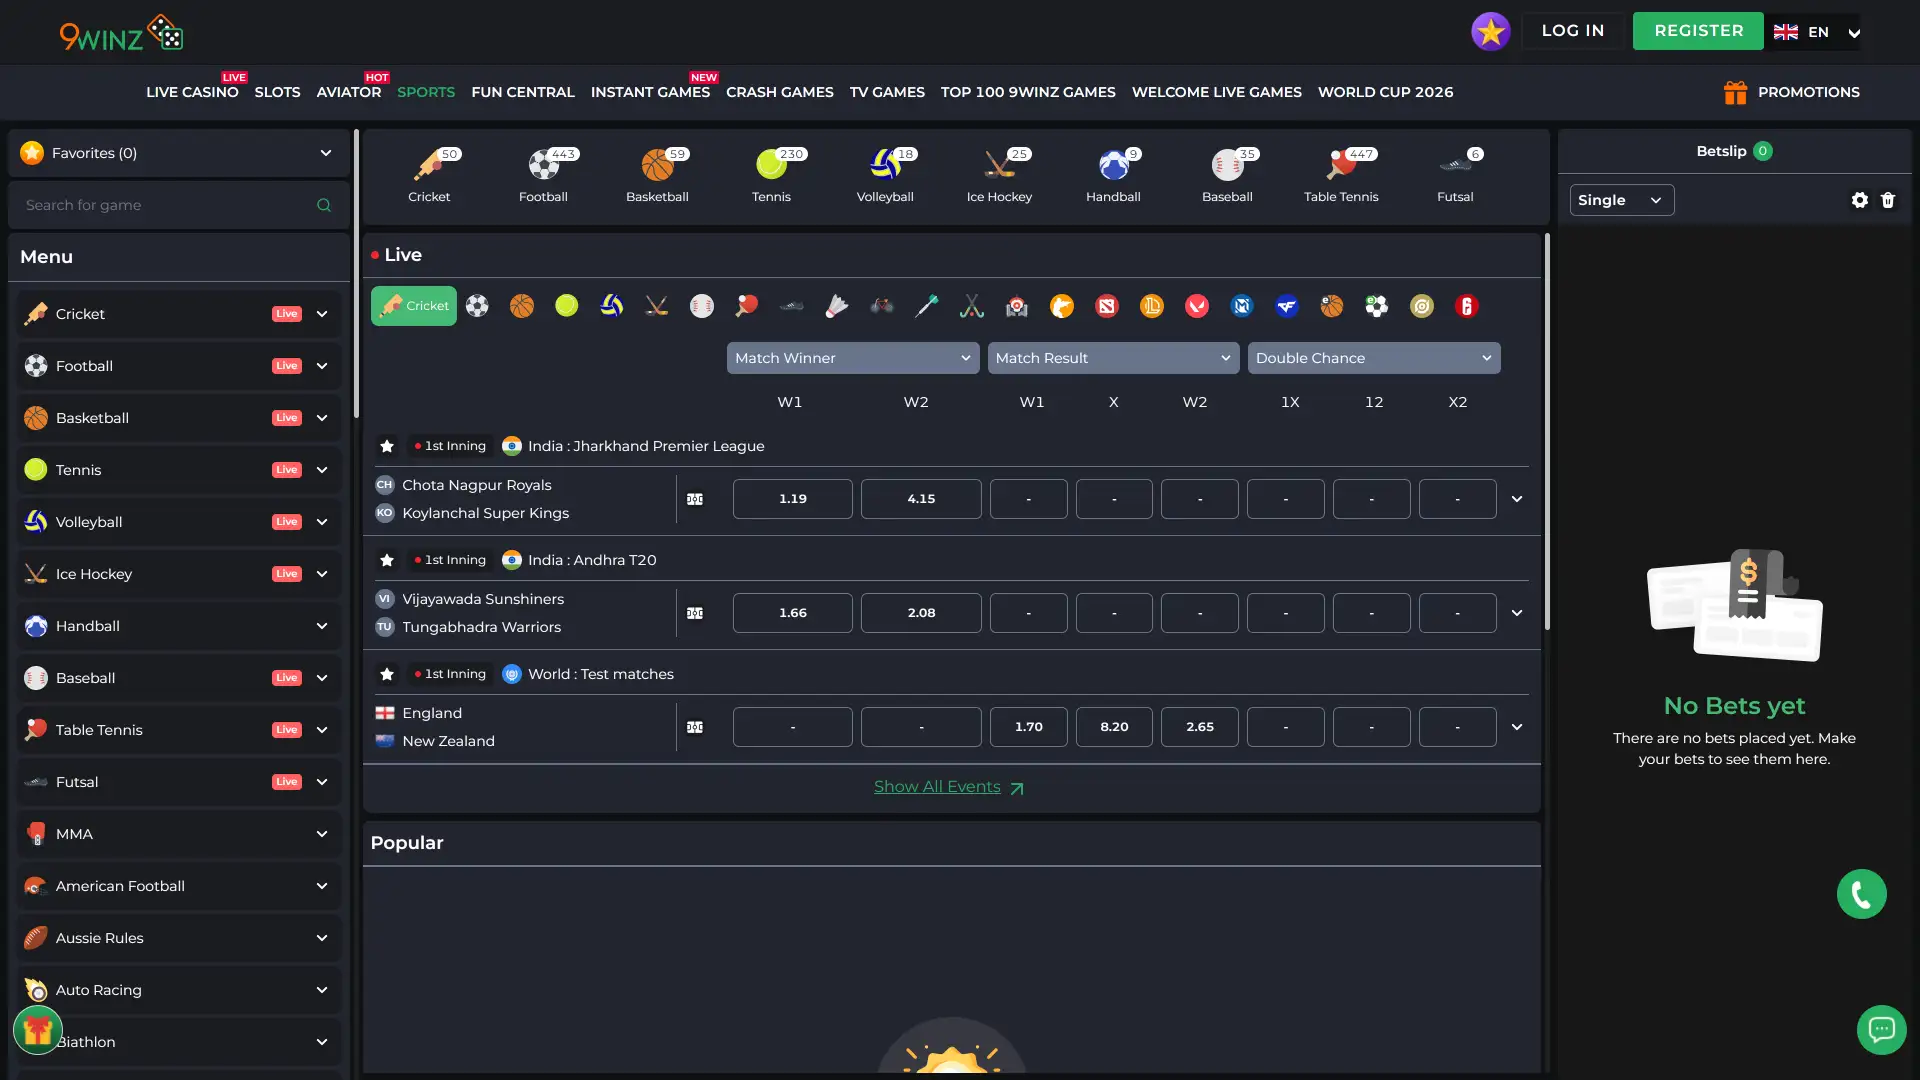This screenshot has height=1080, width=1920.
Task: Favorite the Andhra T20 event star
Action: pos(387,560)
